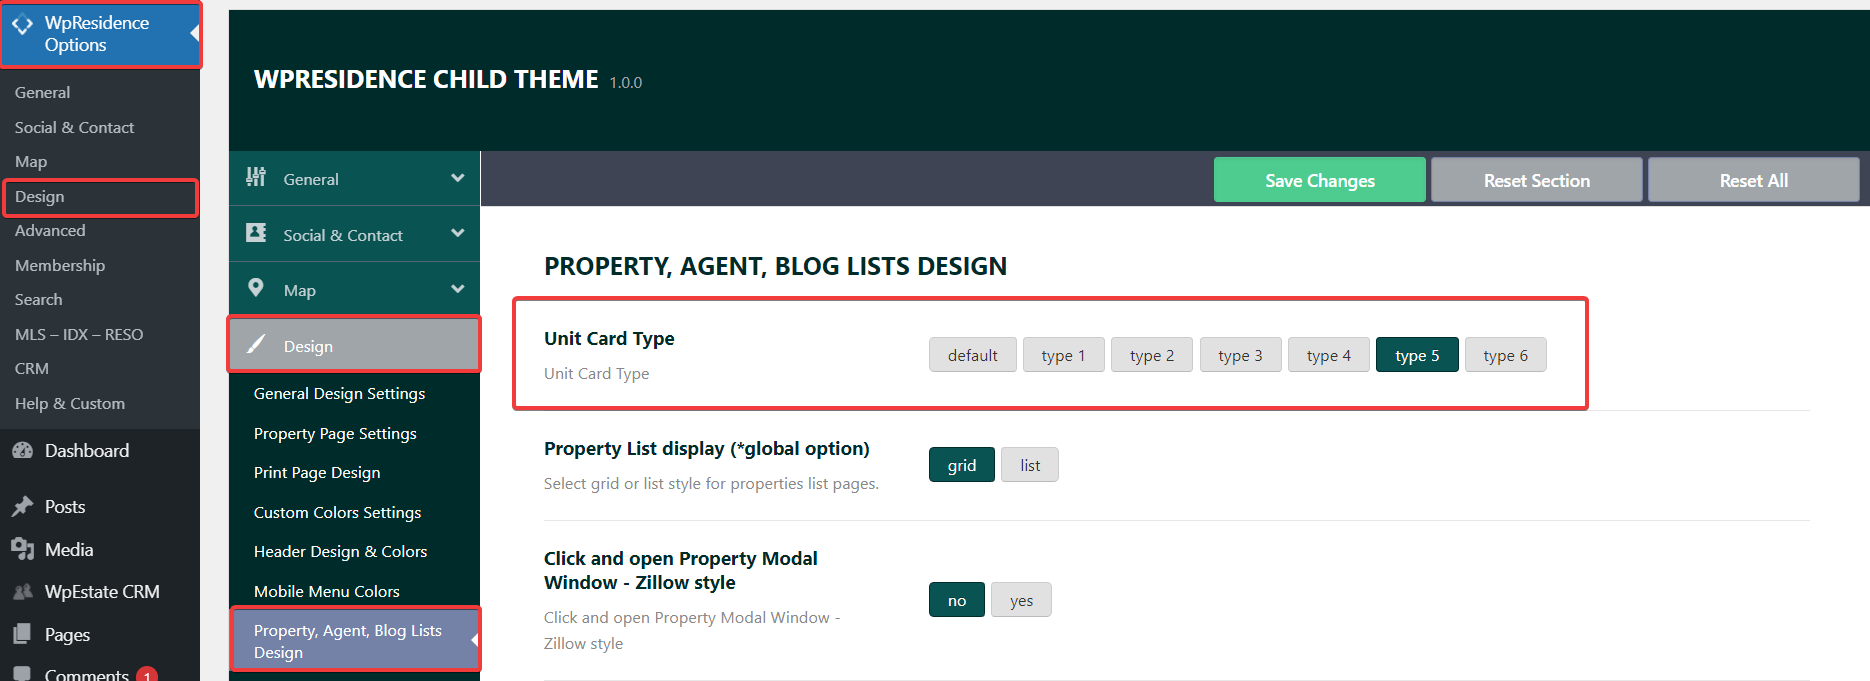Select unit card type 3

tap(1240, 355)
